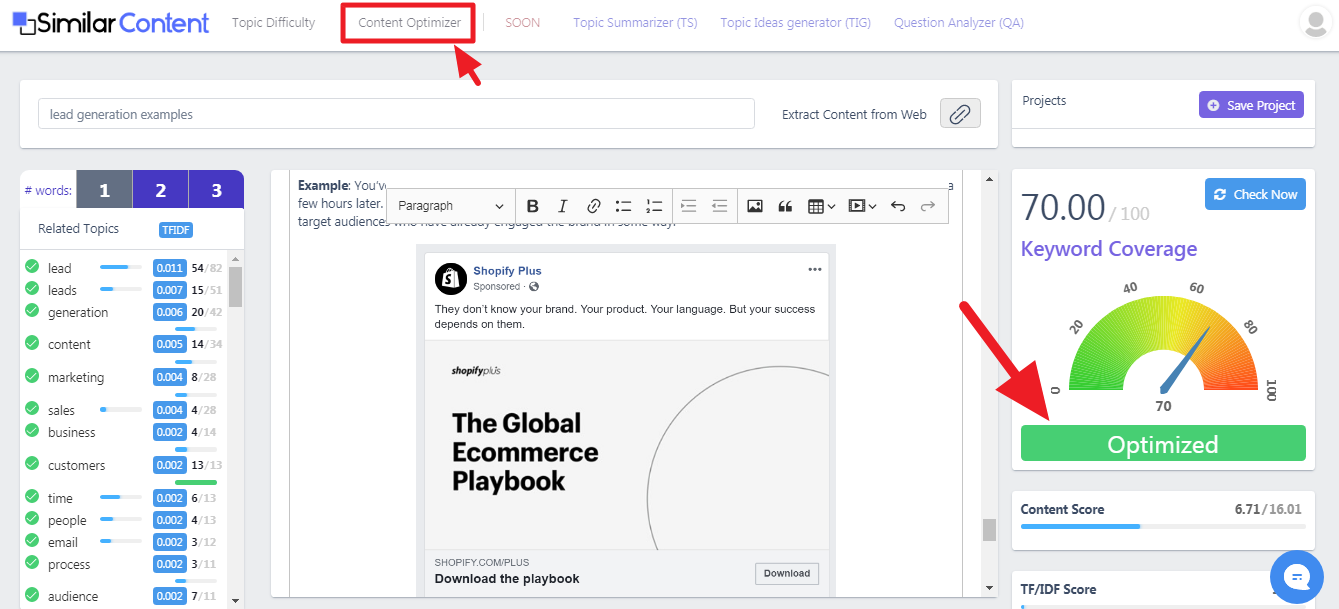Insert a link with the link icon
Image resolution: width=1339 pixels, height=609 pixels.
pos(593,206)
